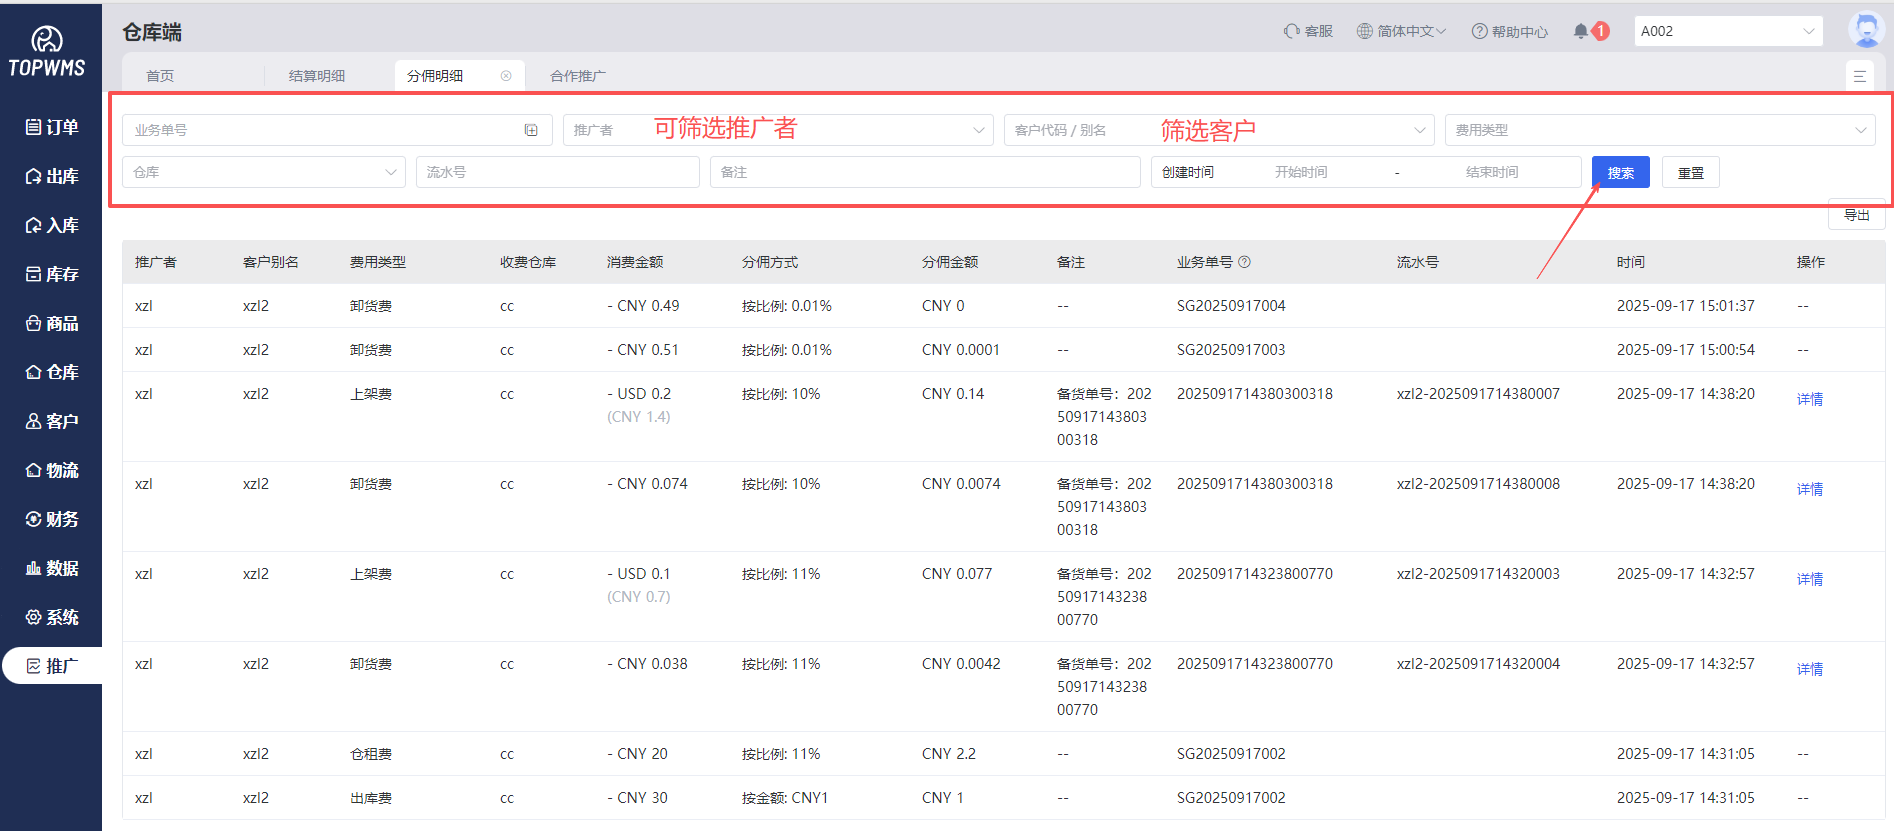Open the Help Center link

1509,31
